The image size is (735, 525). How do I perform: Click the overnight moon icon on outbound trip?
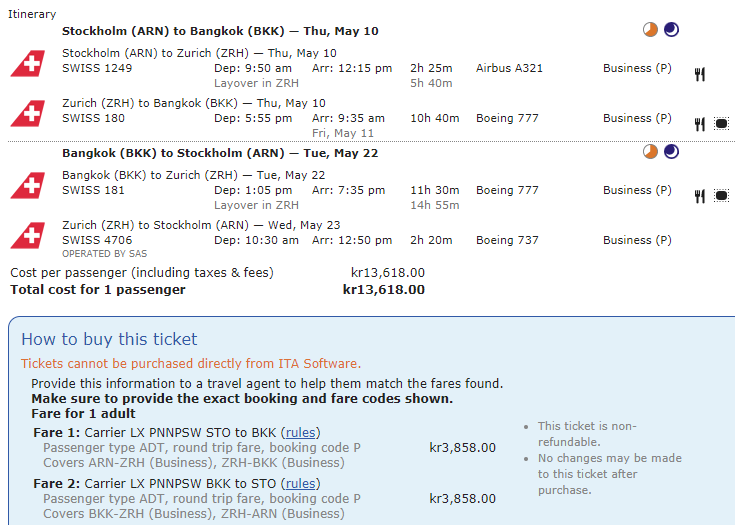point(671,30)
